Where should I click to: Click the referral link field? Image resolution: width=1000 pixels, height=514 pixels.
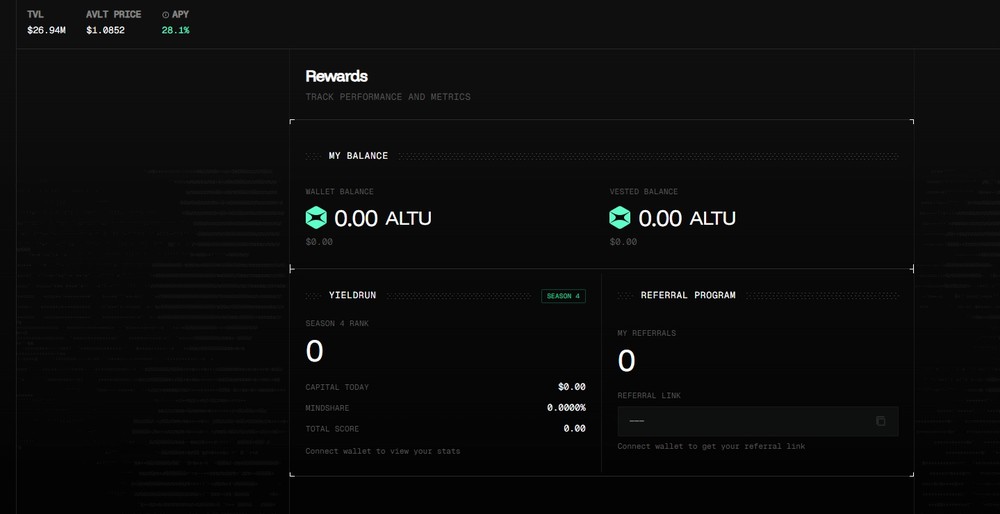tap(758, 421)
